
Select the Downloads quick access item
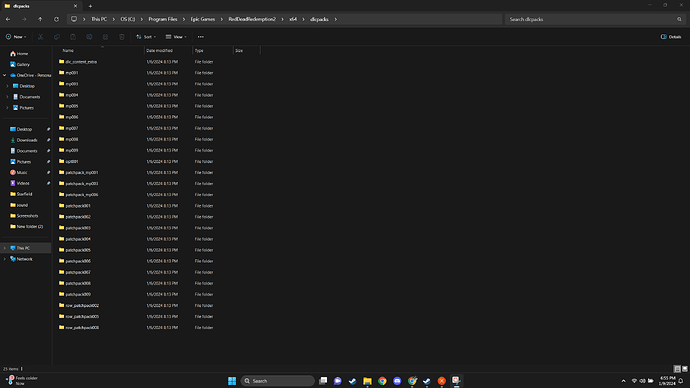point(27,140)
